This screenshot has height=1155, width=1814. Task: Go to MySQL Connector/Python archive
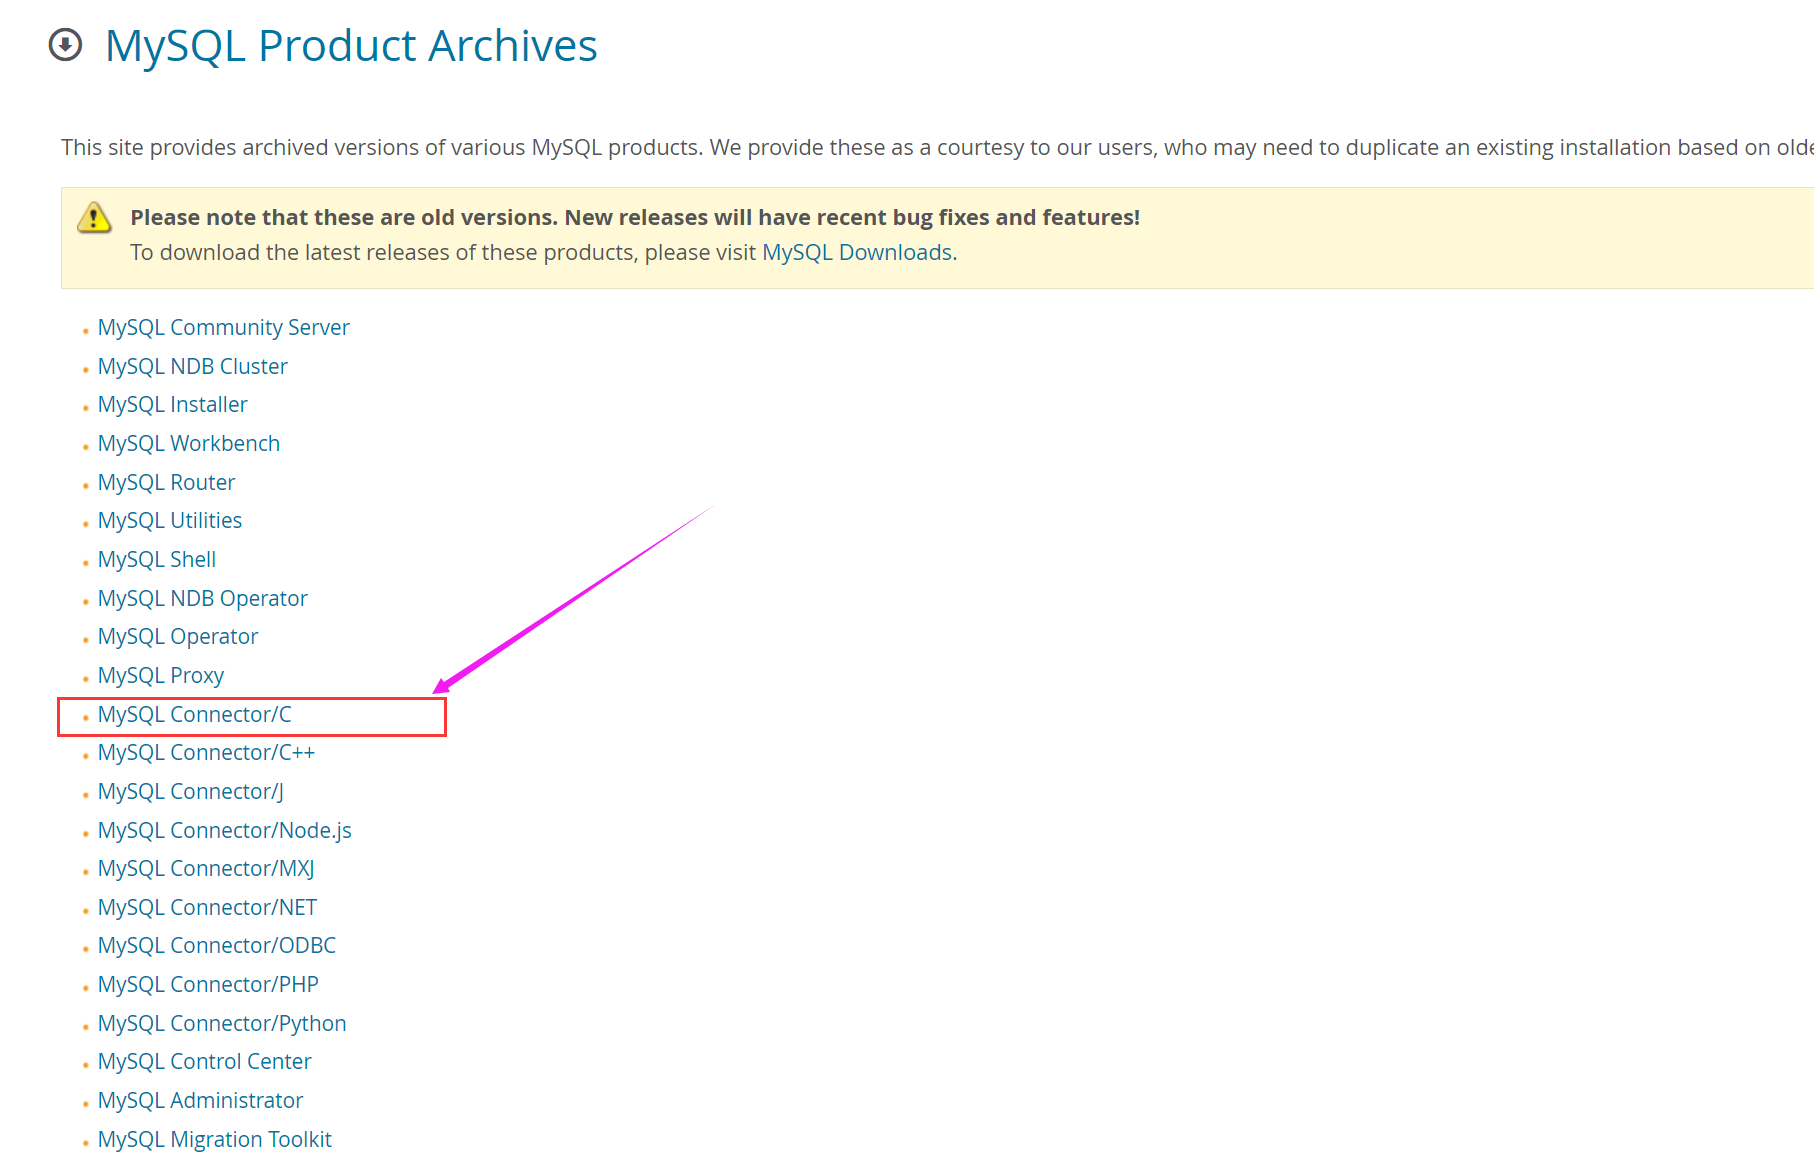pyautogui.click(x=222, y=1023)
